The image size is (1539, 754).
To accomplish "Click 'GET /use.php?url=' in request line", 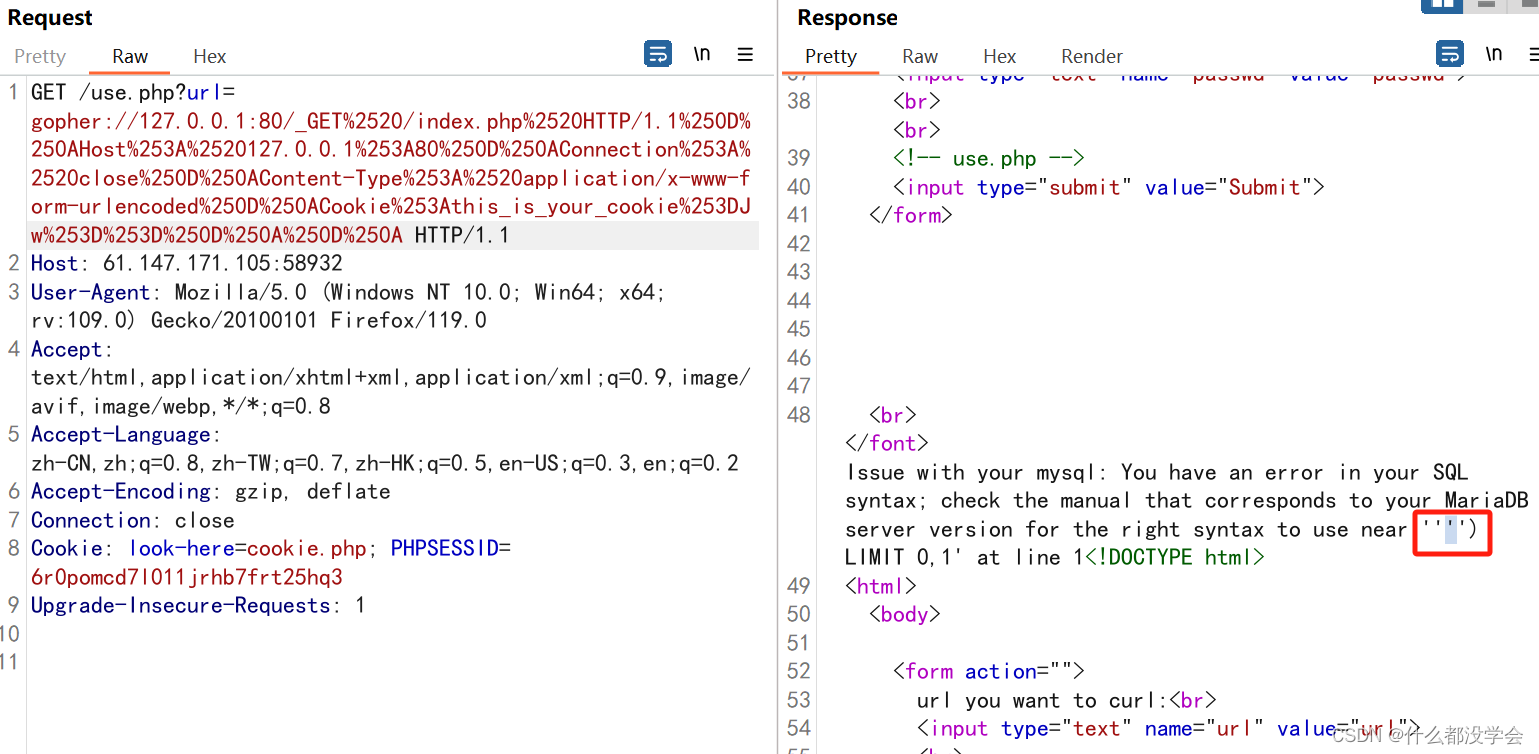I will click(133, 92).
